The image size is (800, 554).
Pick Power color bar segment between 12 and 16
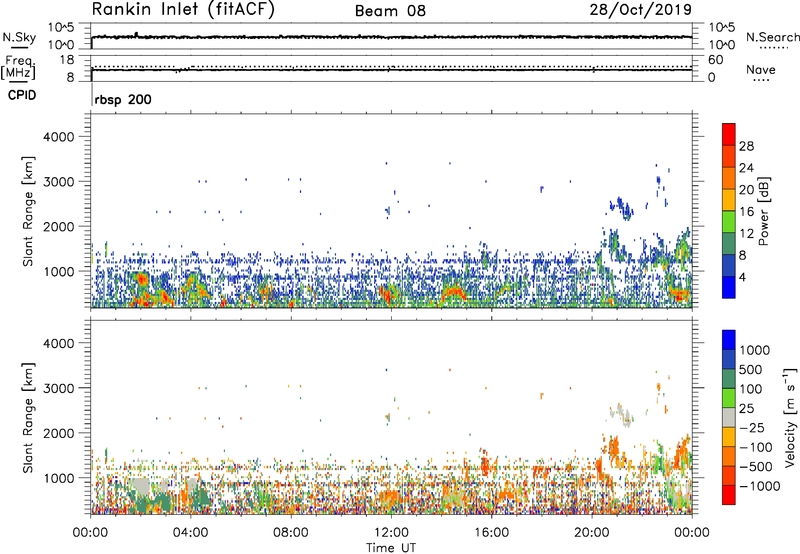(x=729, y=222)
